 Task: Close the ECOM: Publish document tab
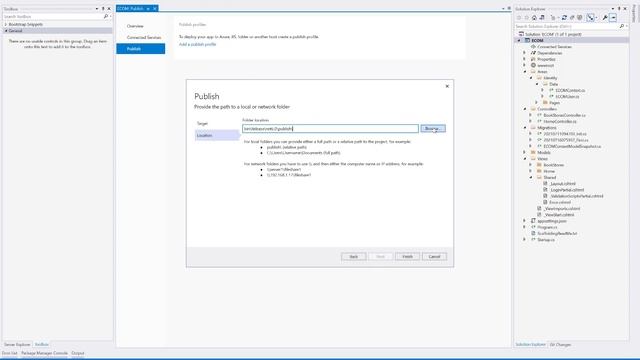tap(155, 9)
